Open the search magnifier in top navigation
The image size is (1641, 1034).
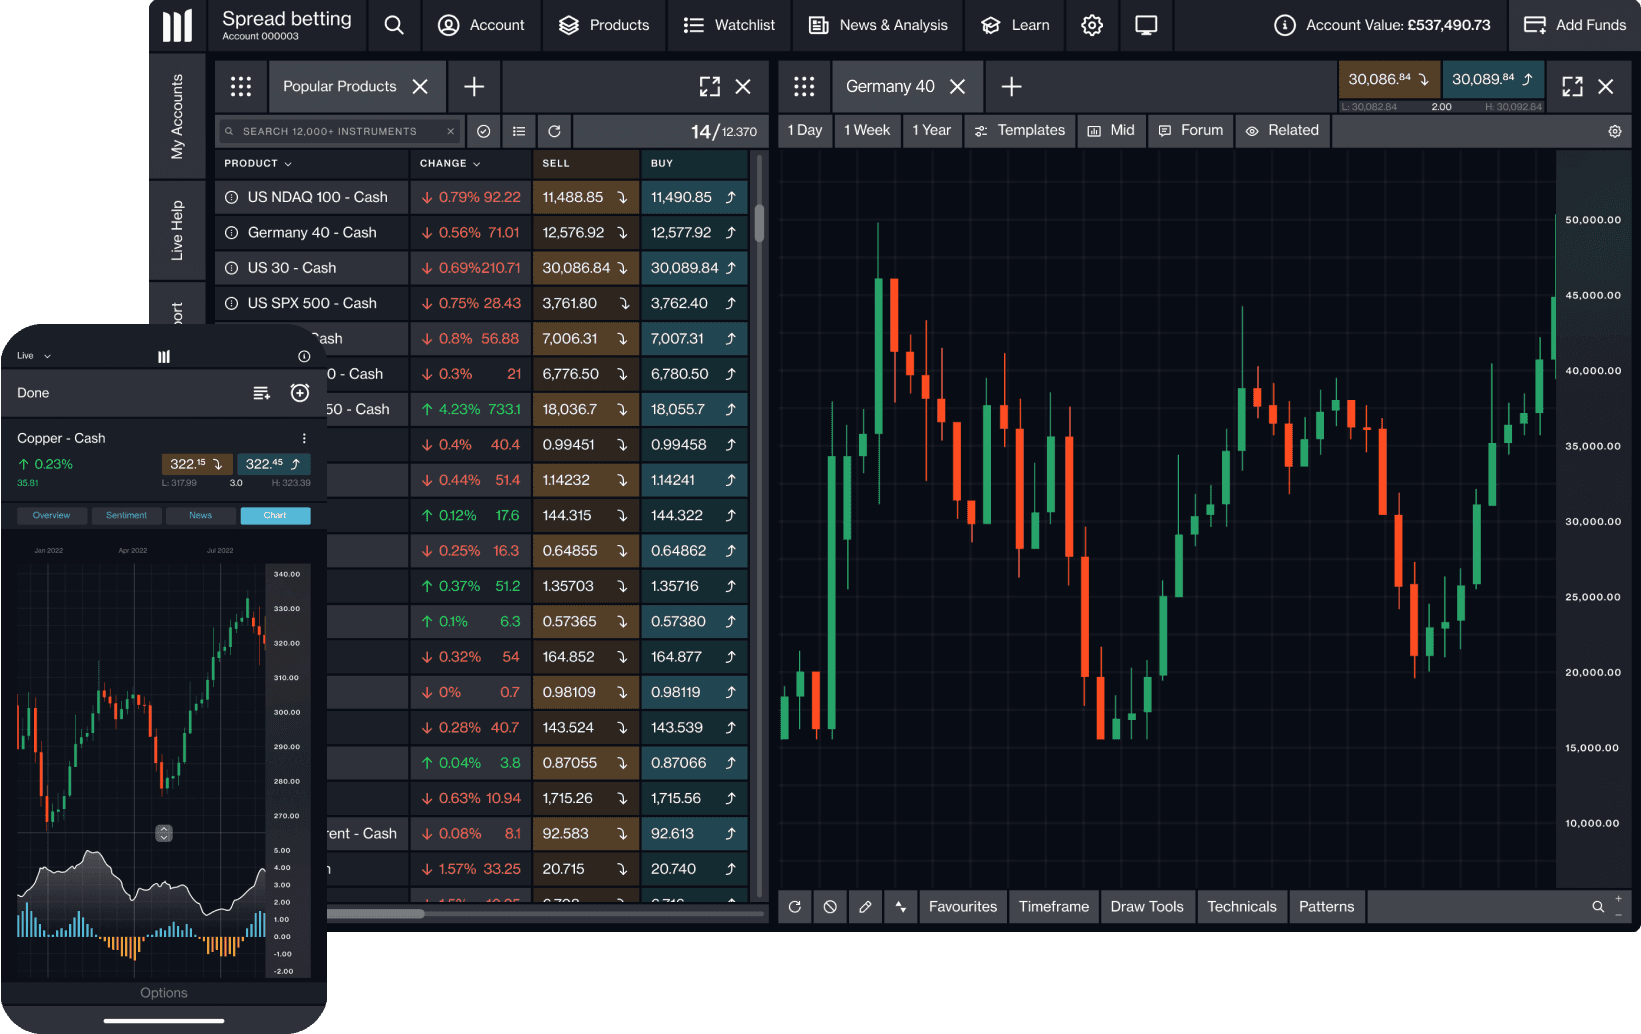[393, 25]
